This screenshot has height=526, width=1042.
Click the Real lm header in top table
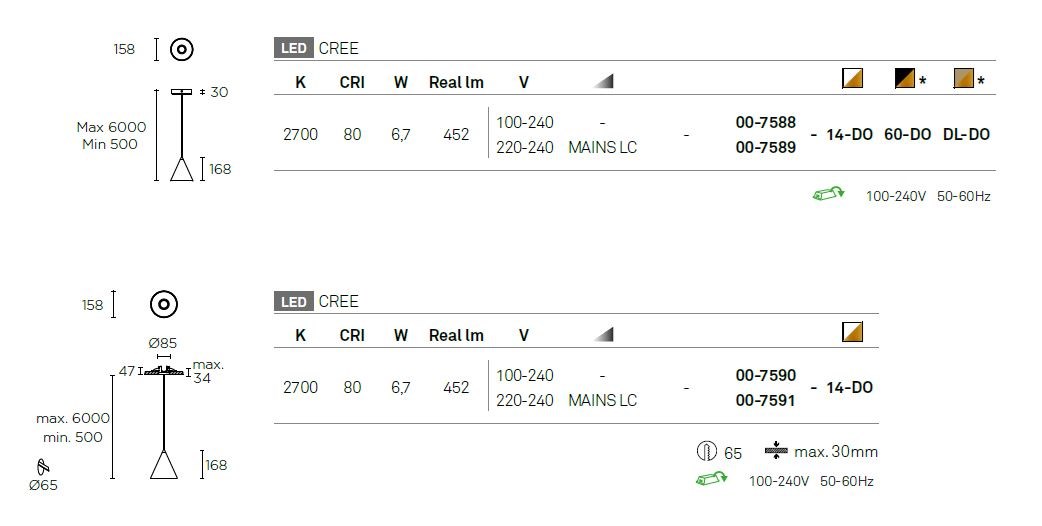(x=456, y=82)
